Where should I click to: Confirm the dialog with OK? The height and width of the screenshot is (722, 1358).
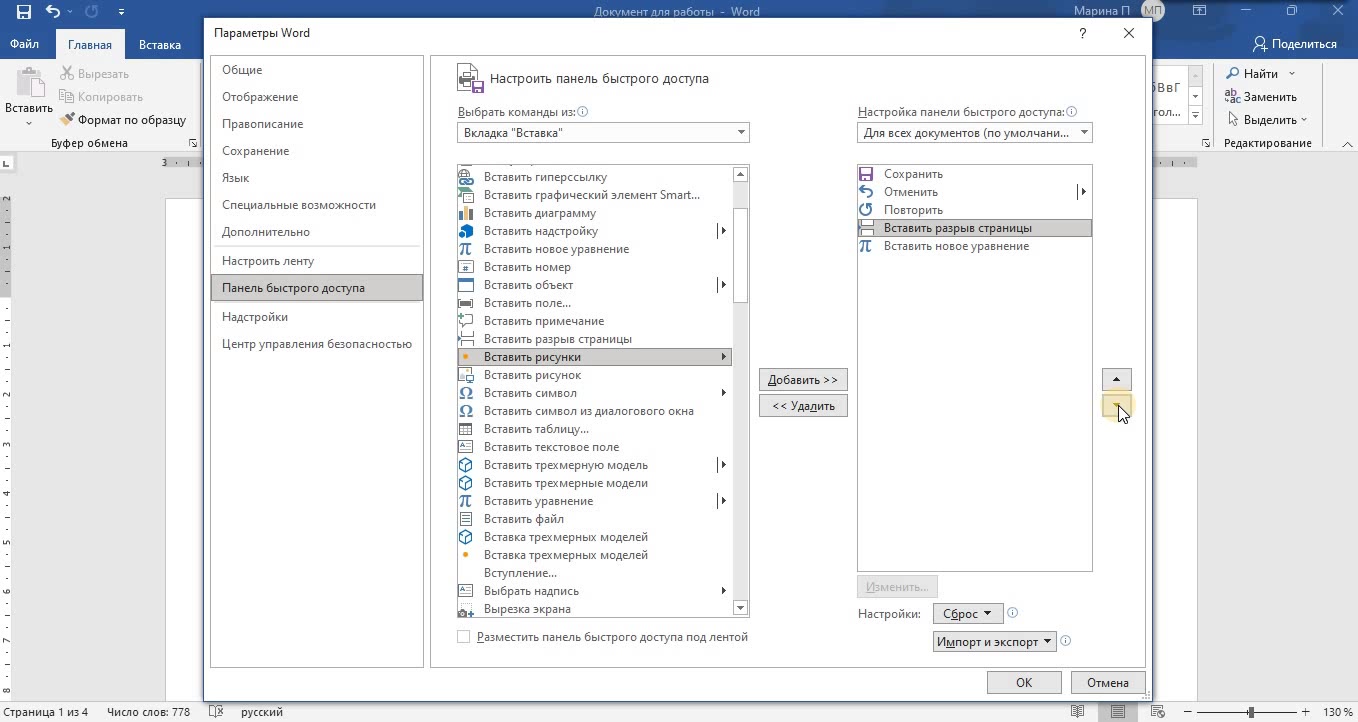click(x=1024, y=683)
